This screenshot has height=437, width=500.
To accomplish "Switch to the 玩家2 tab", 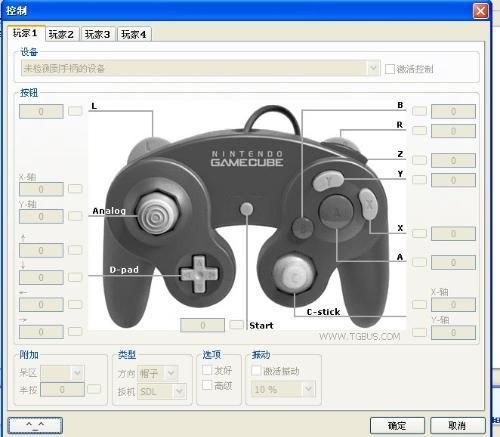I will (x=62, y=34).
